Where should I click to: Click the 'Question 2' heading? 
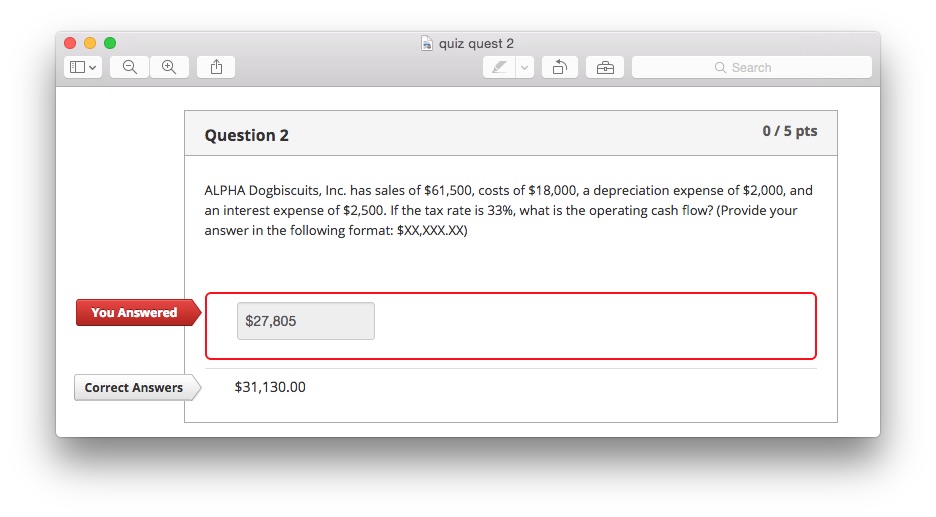click(246, 135)
